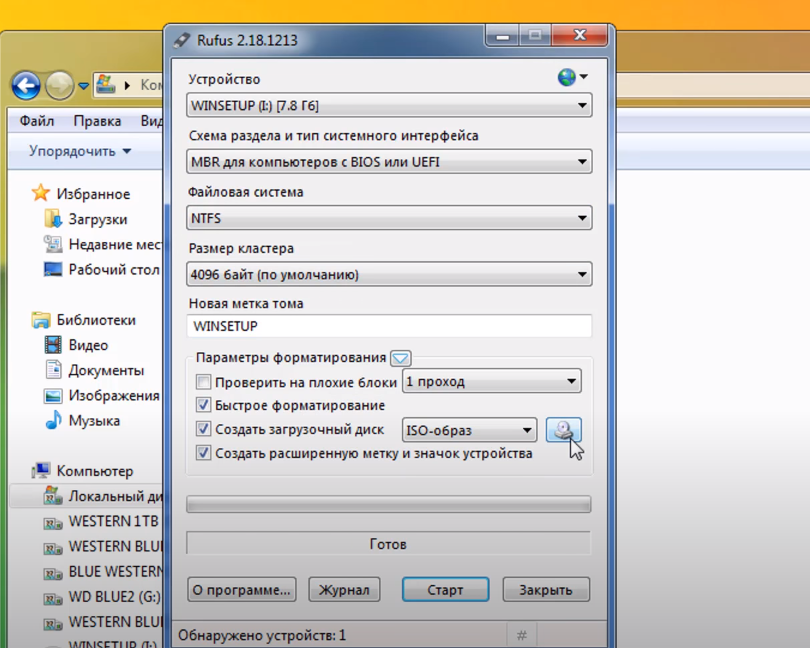Click Обнаружено устройств: 1 status text
The image size is (810, 648).
[x=262, y=635]
